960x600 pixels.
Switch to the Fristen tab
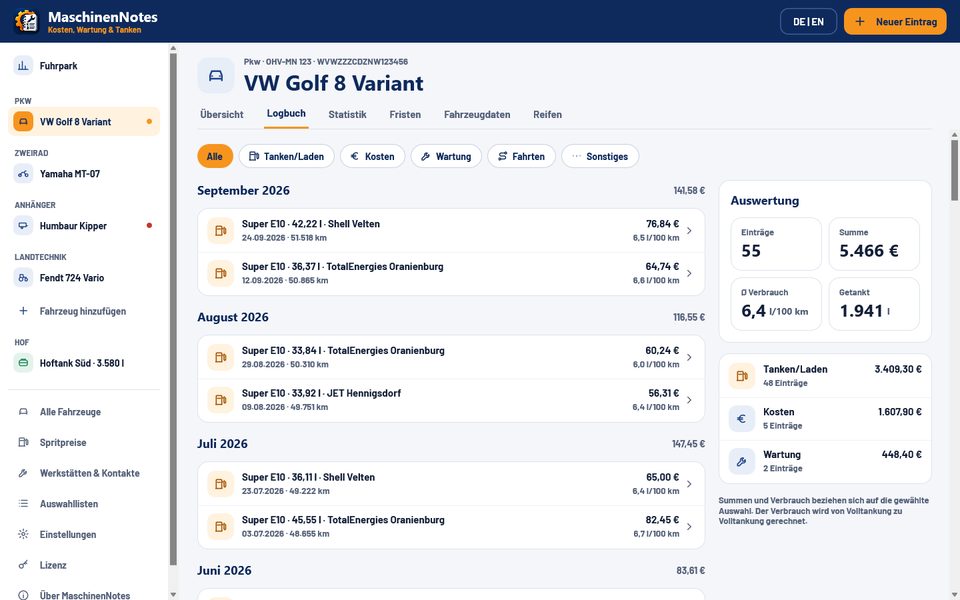[405, 114]
